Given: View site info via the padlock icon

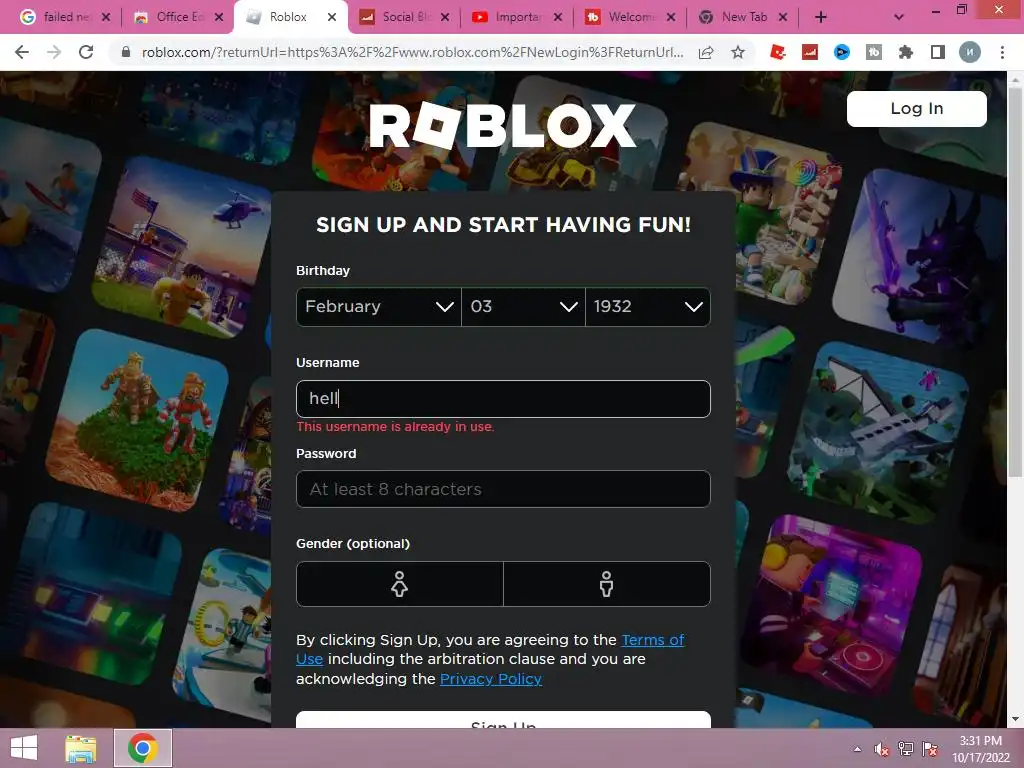Looking at the screenshot, I should click(x=126, y=52).
